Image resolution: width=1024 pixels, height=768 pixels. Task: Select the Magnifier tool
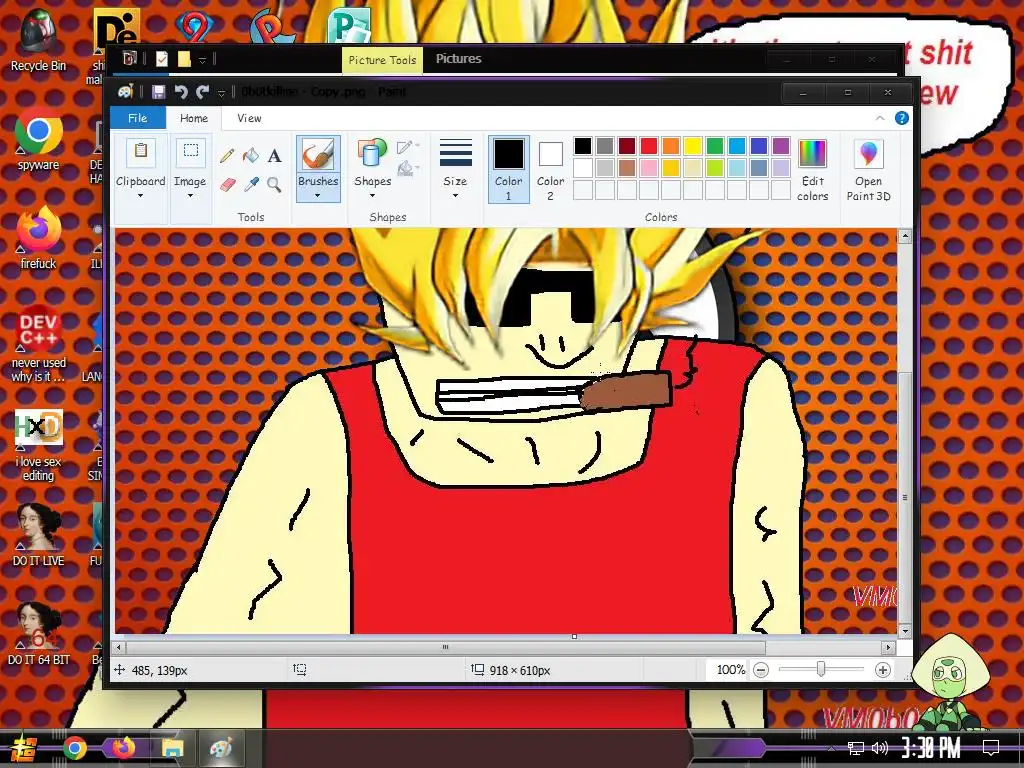[274, 185]
